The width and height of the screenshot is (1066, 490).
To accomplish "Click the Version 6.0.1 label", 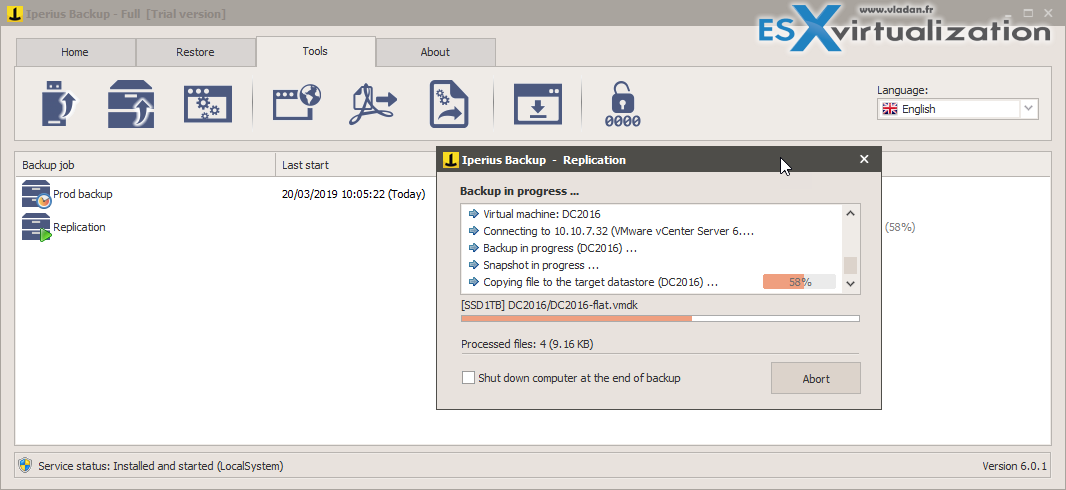I will click(1014, 466).
